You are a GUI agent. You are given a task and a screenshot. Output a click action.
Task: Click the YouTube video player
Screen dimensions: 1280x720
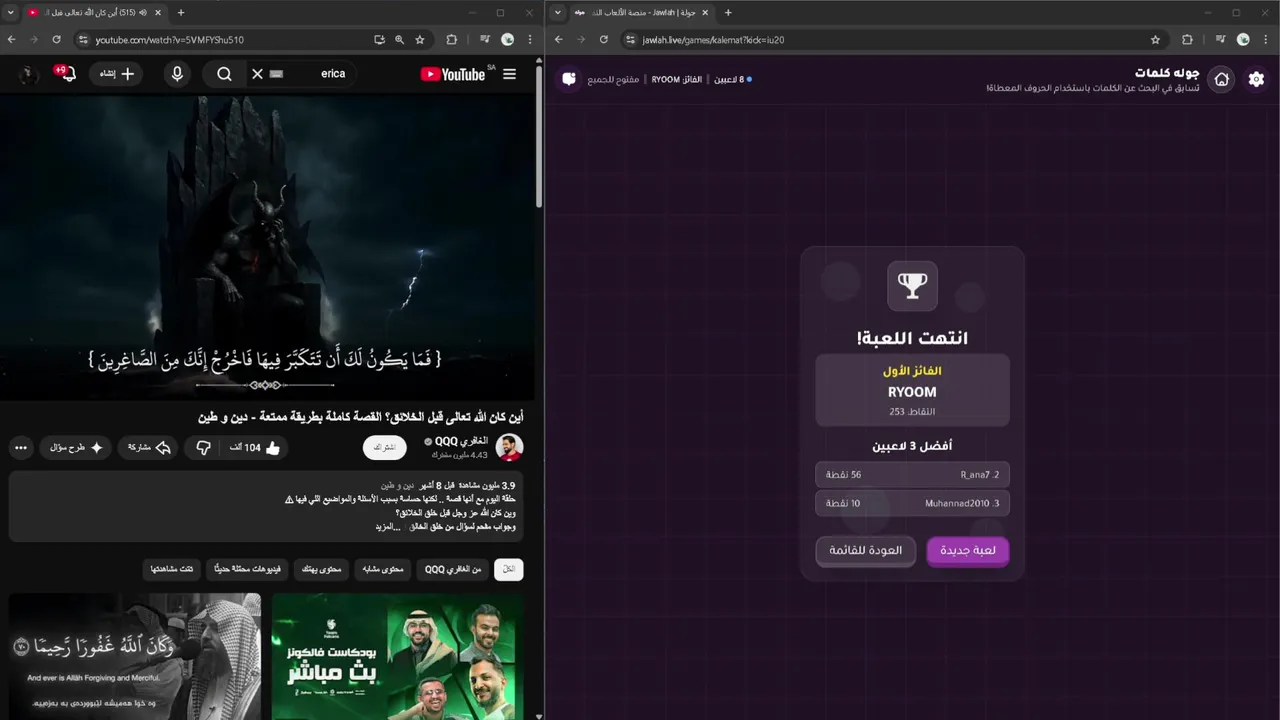click(265, 247)
